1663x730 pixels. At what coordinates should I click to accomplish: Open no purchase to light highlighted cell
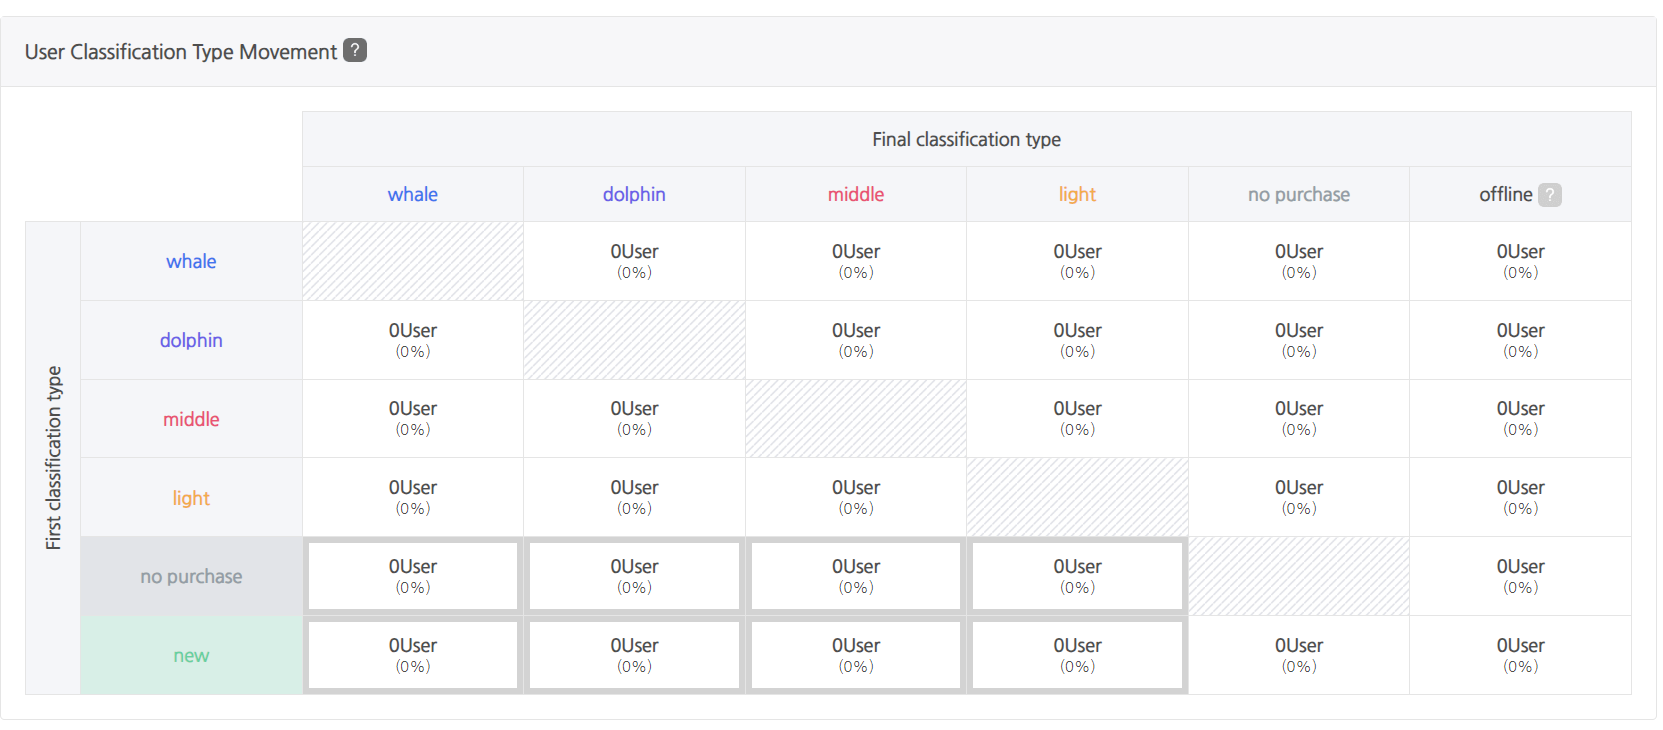click(1077, 576)
